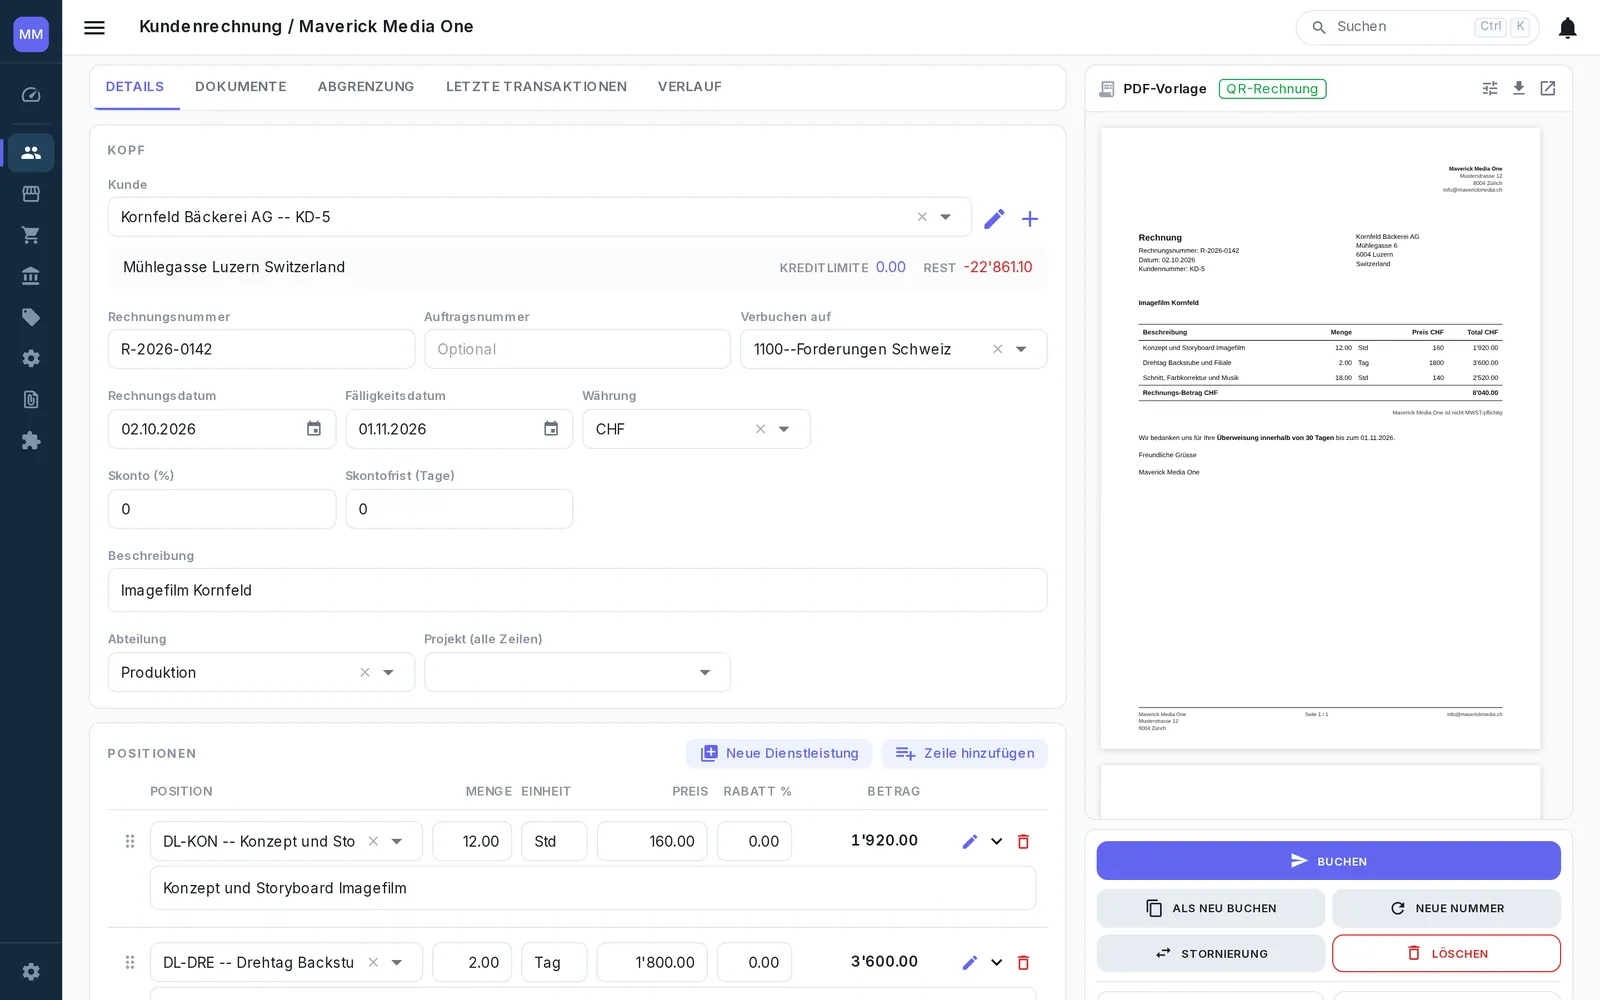
Task: Toggle the hamburger navigation menu
Action: tap(94, 28)
